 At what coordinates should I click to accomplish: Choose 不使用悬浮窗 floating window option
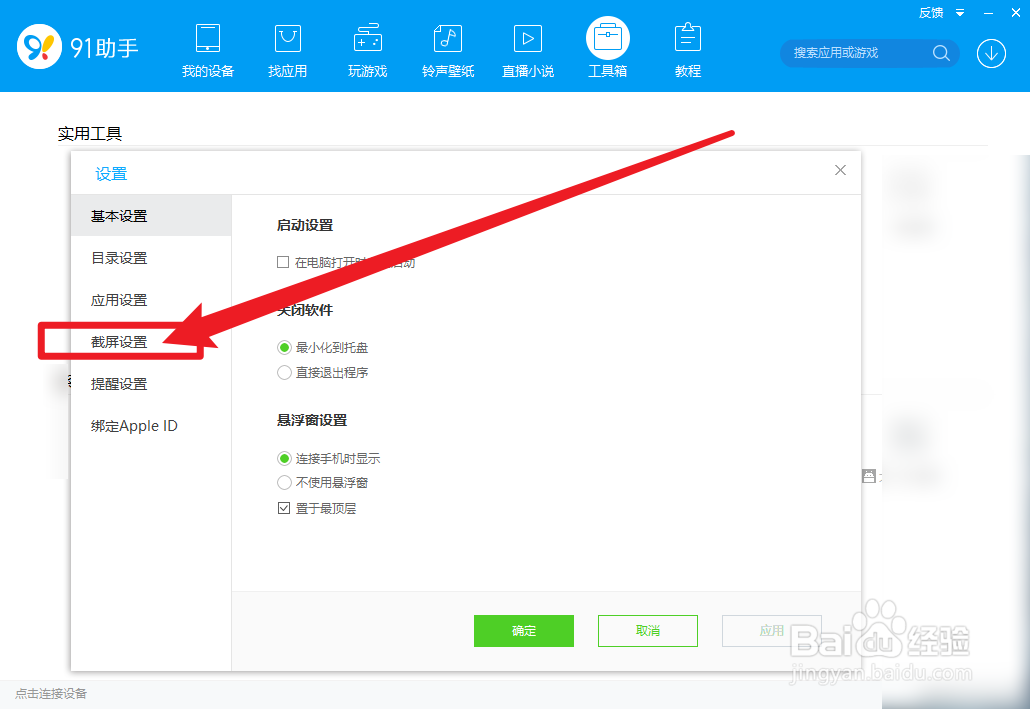(x=283, y=482)
